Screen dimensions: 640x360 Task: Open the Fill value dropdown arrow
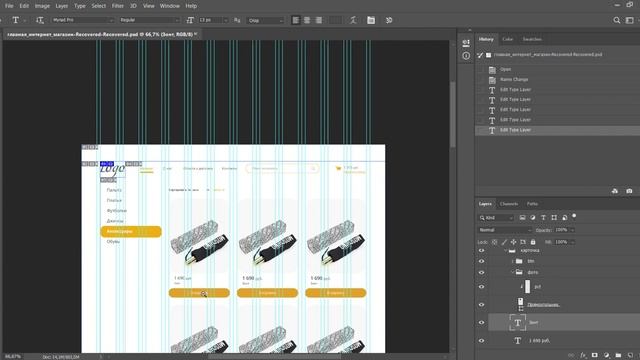tap(572, 242)
